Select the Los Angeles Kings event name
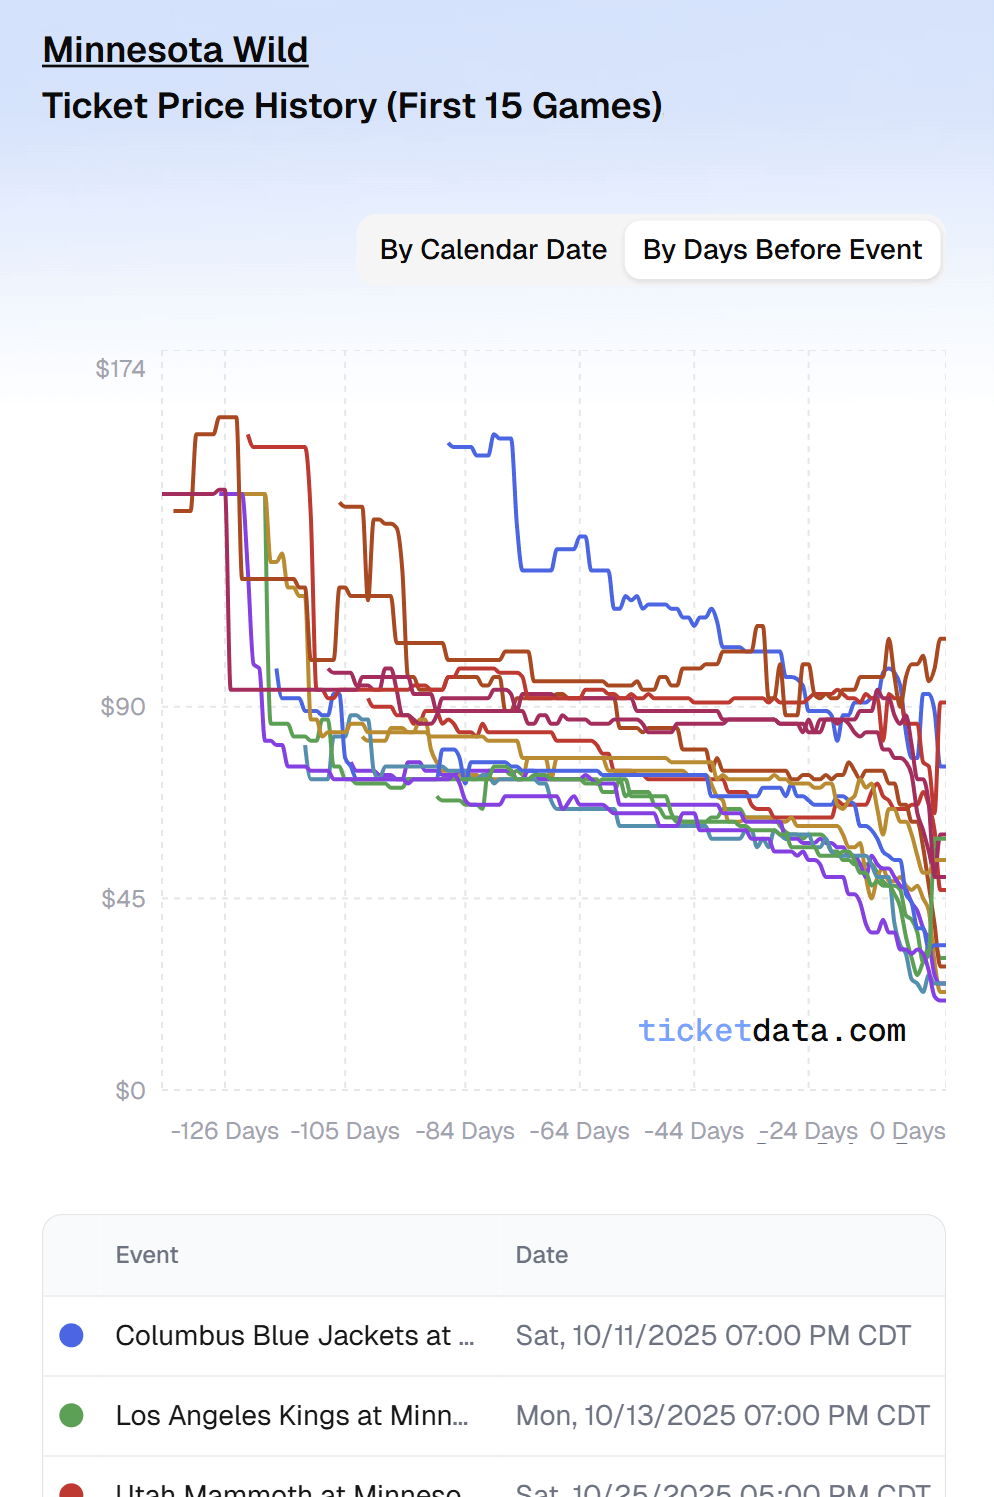The image size is (994, 1497). [291, 1415]
